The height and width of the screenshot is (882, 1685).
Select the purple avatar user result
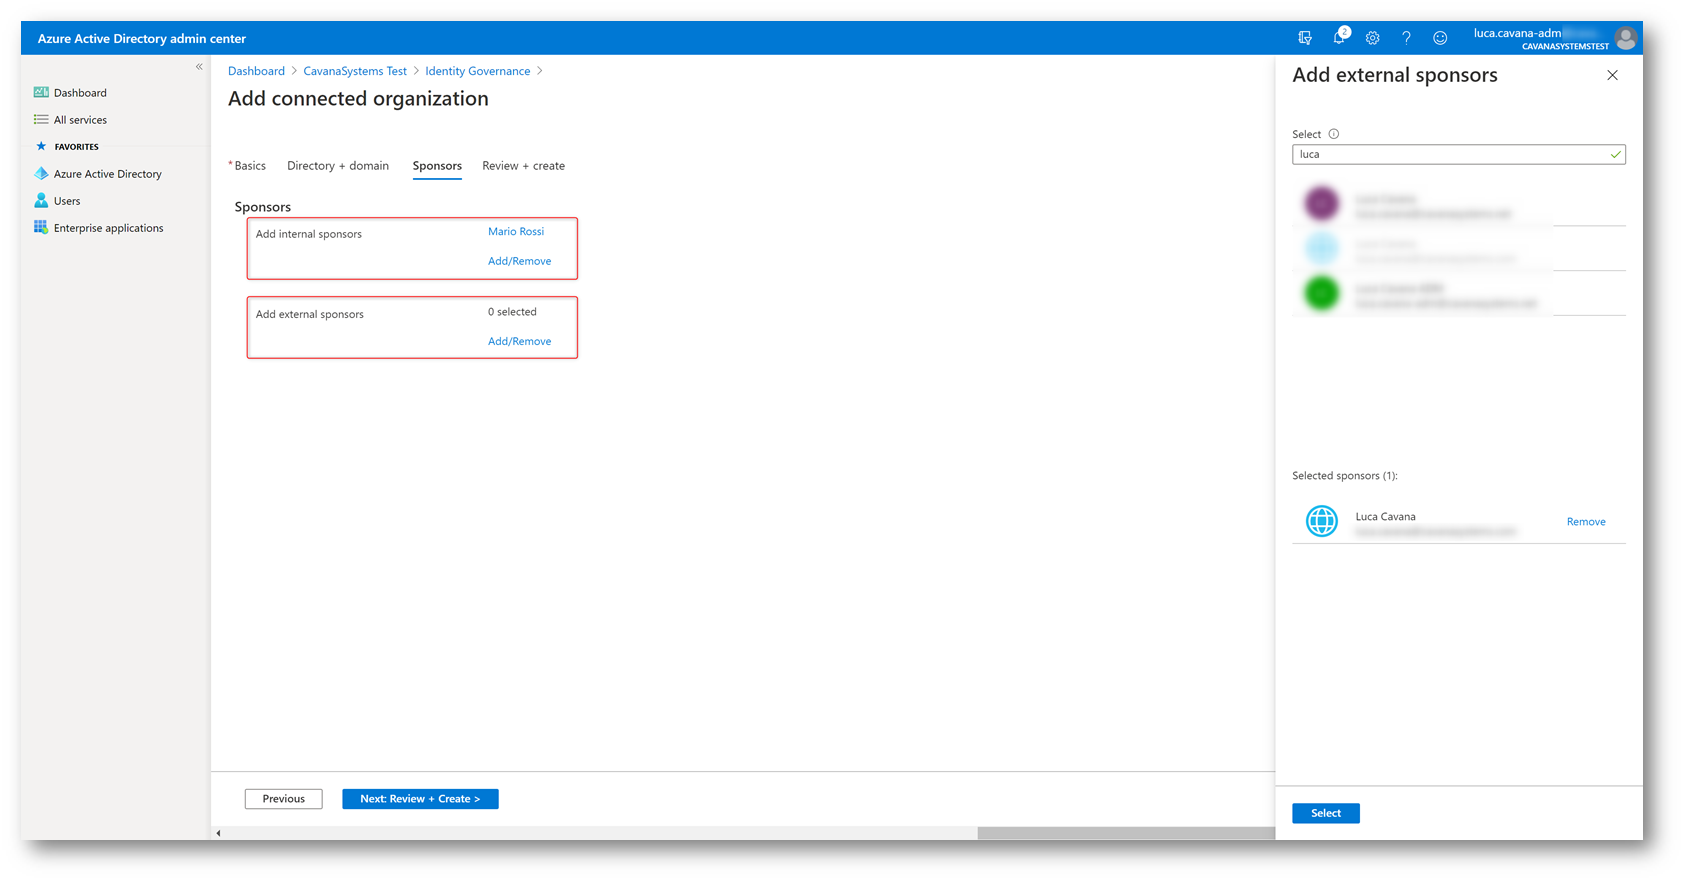1458,204
